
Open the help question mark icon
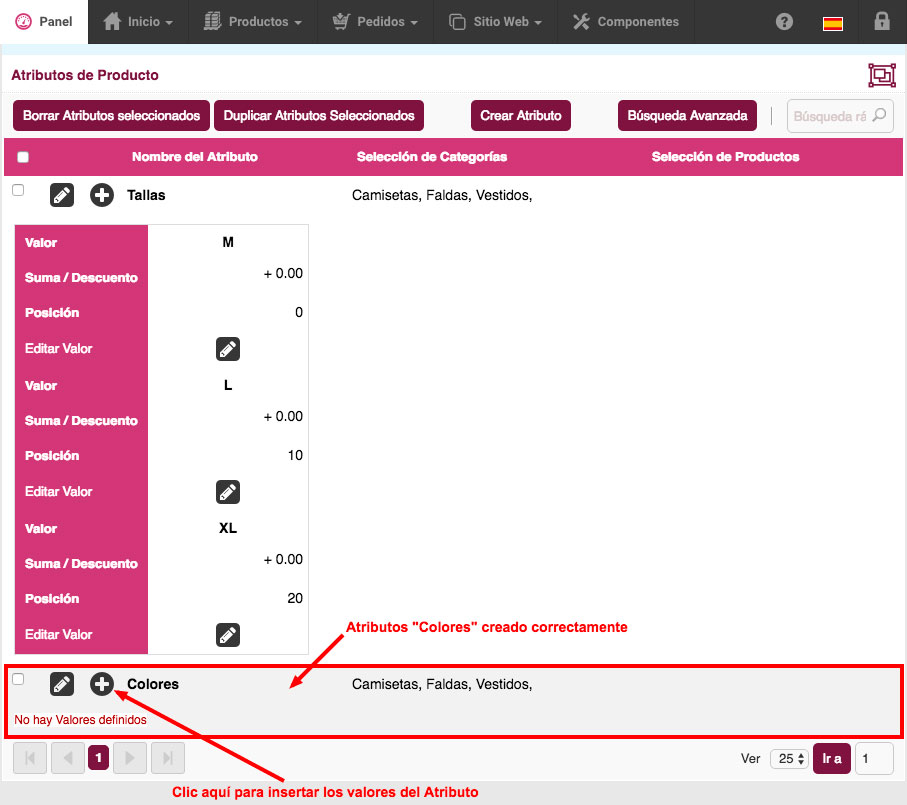(784, 22)
